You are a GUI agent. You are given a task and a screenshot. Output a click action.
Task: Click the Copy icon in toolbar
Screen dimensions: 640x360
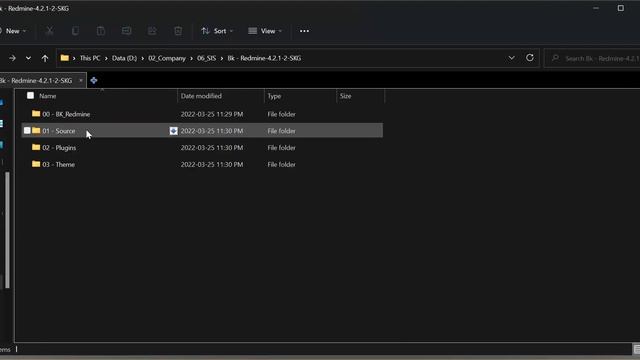[76, 31]
